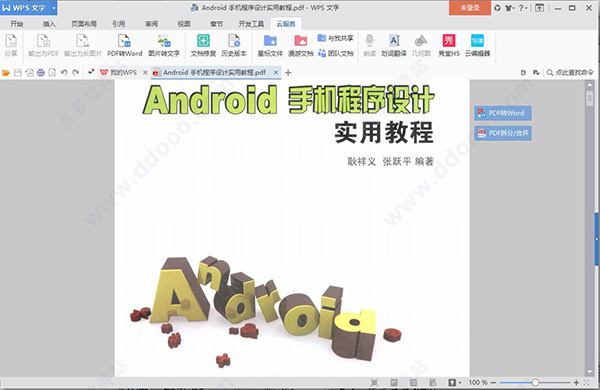Click the print icon in quick toolbar
Viewport: 600px width, 390px height.
[41, 72]
